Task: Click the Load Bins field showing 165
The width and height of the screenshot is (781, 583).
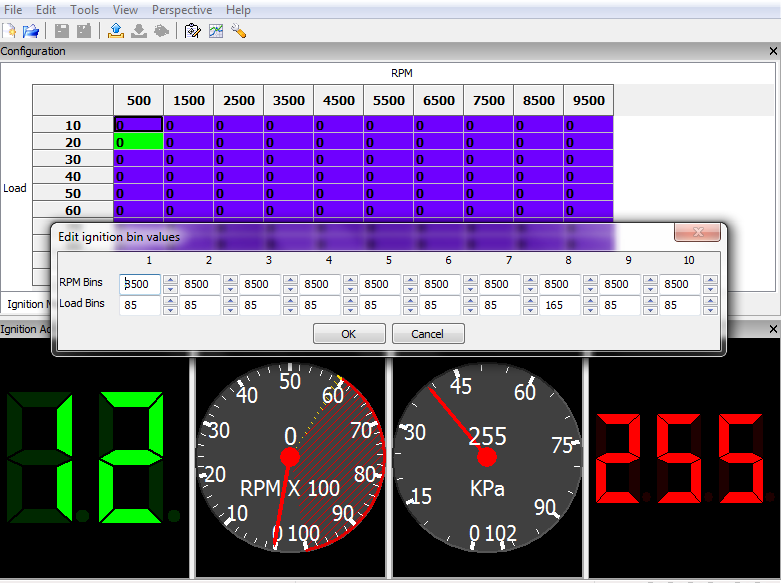Action: pyautogui.click(x=560, y=305)
